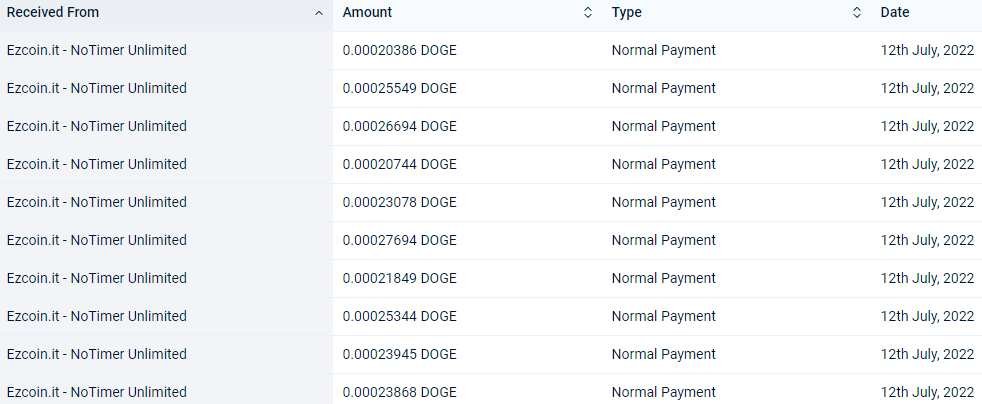Image resolution: width=982 pixels, height=404 pixels.
Task: Select the 0.00023868 DOGE amount cell
Action: click(x=400, y=392)
